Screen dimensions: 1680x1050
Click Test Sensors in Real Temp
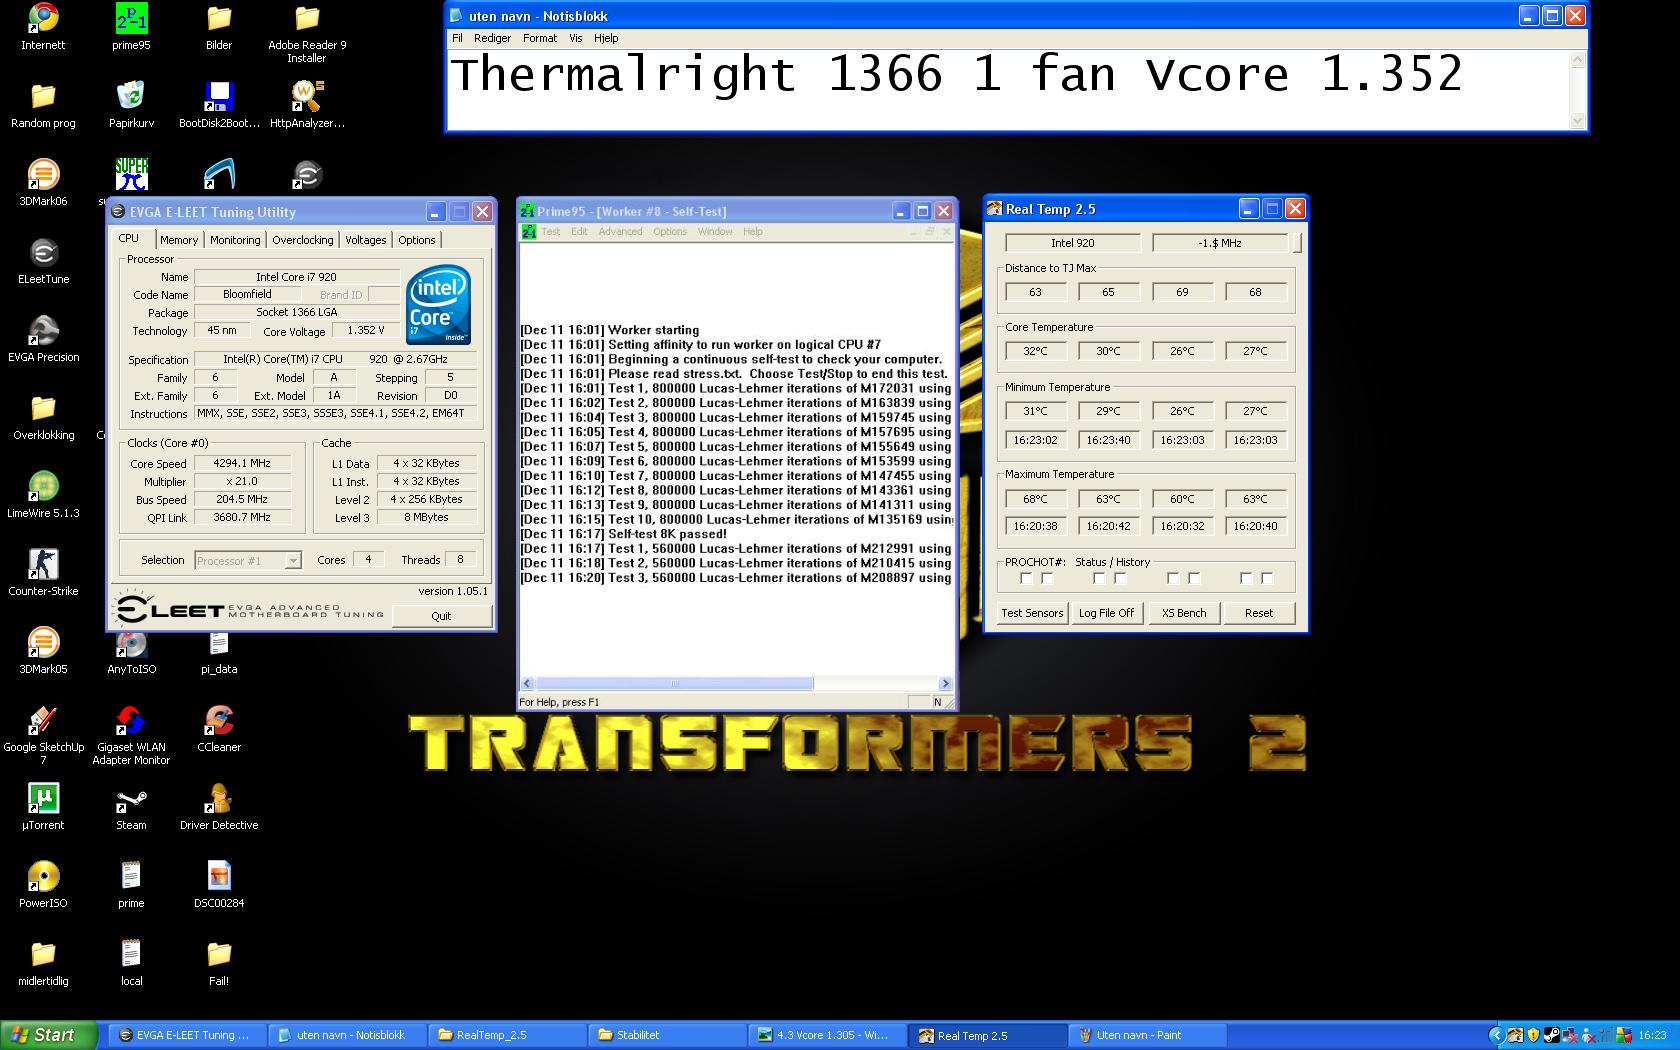[1032, 613]
